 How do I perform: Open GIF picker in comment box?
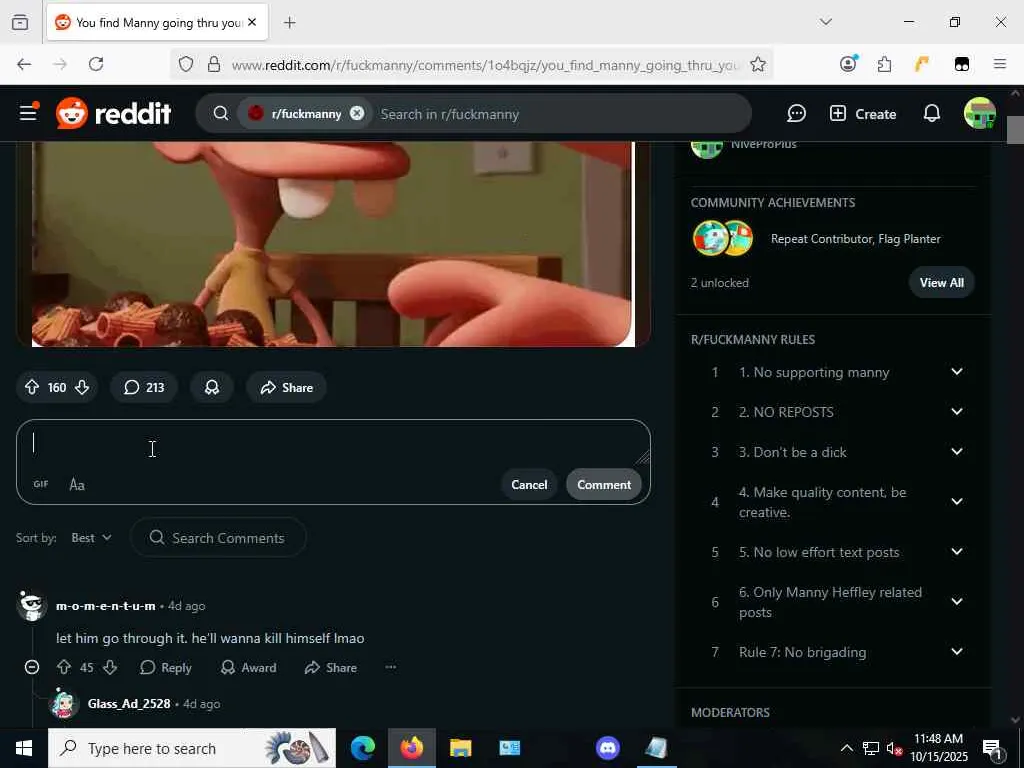coord(40,484)
